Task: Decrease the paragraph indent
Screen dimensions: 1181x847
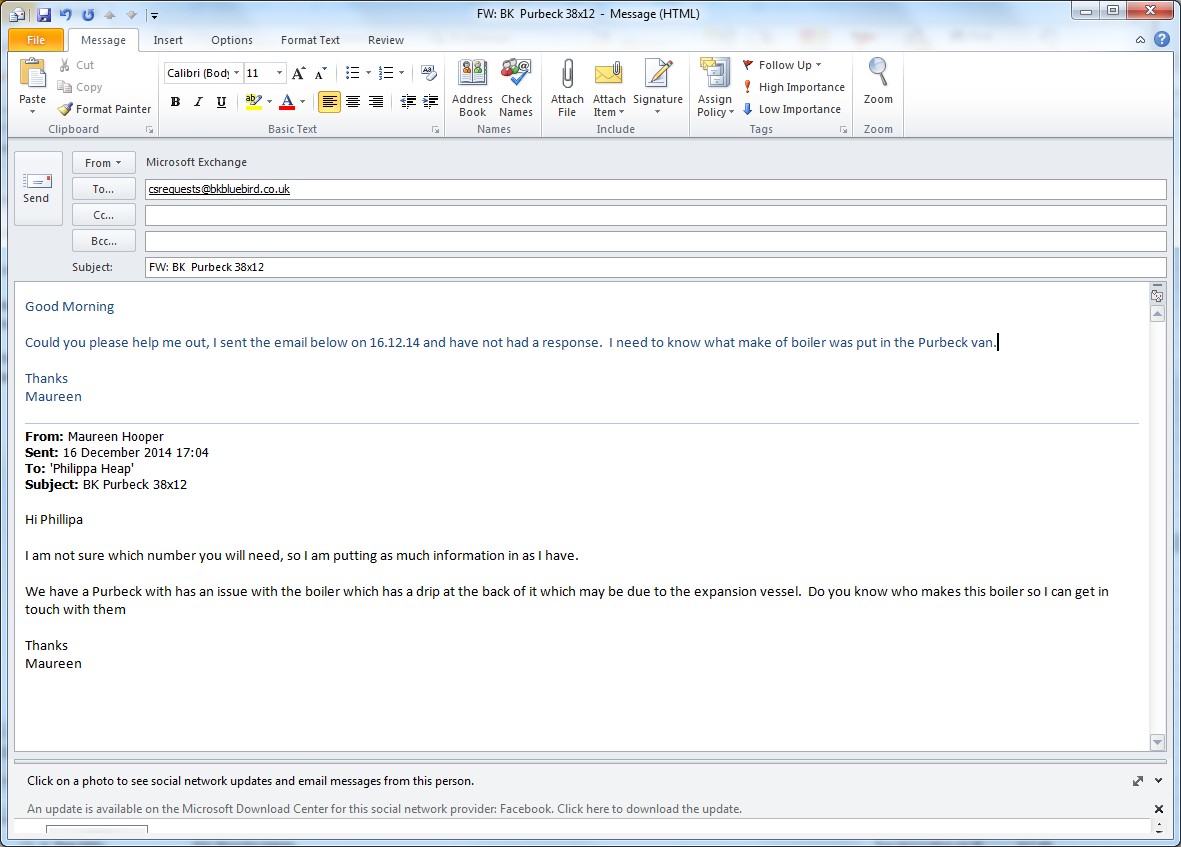Action: click(408, 102)
